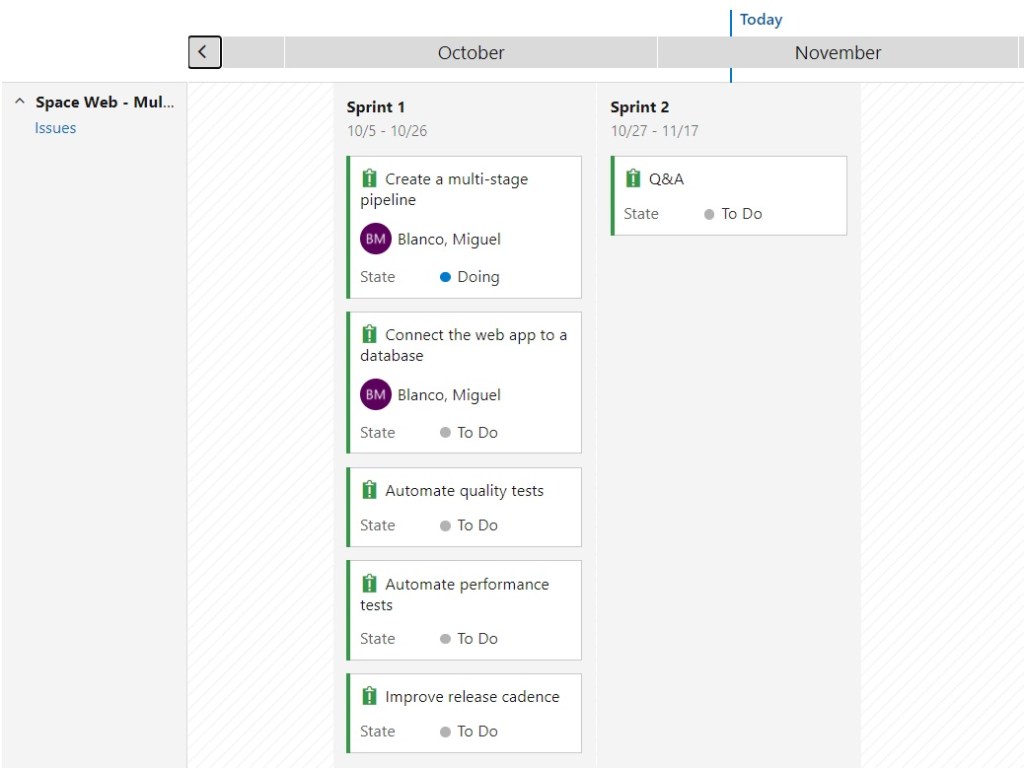This screenshot has width=1024, height=768.
Task: Collapse the Space Web team row
Action: 20,102
